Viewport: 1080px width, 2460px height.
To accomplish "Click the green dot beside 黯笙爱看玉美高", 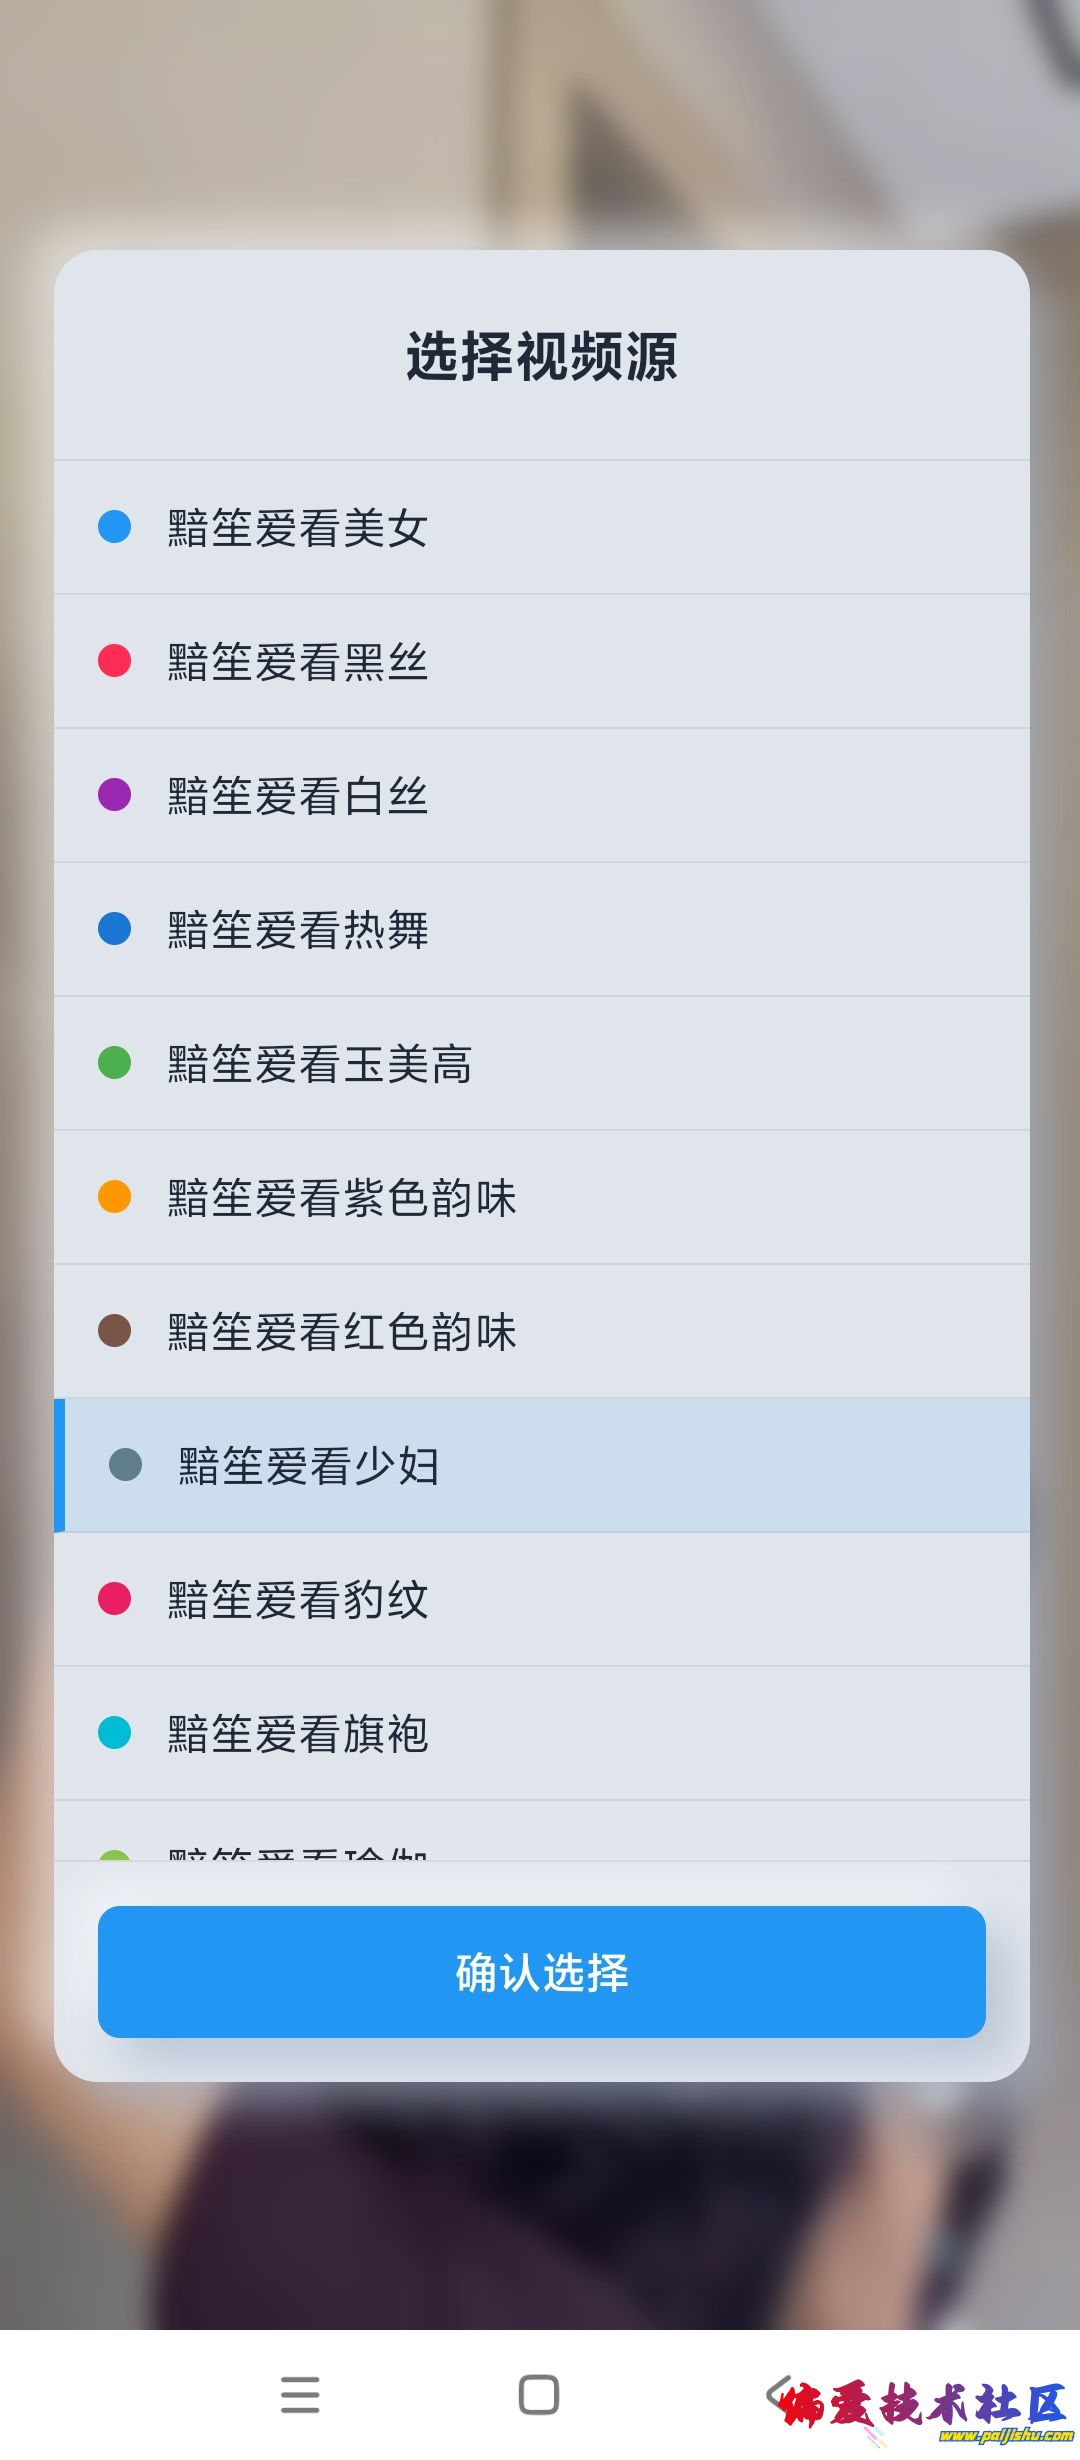I will coord(115,1063).
